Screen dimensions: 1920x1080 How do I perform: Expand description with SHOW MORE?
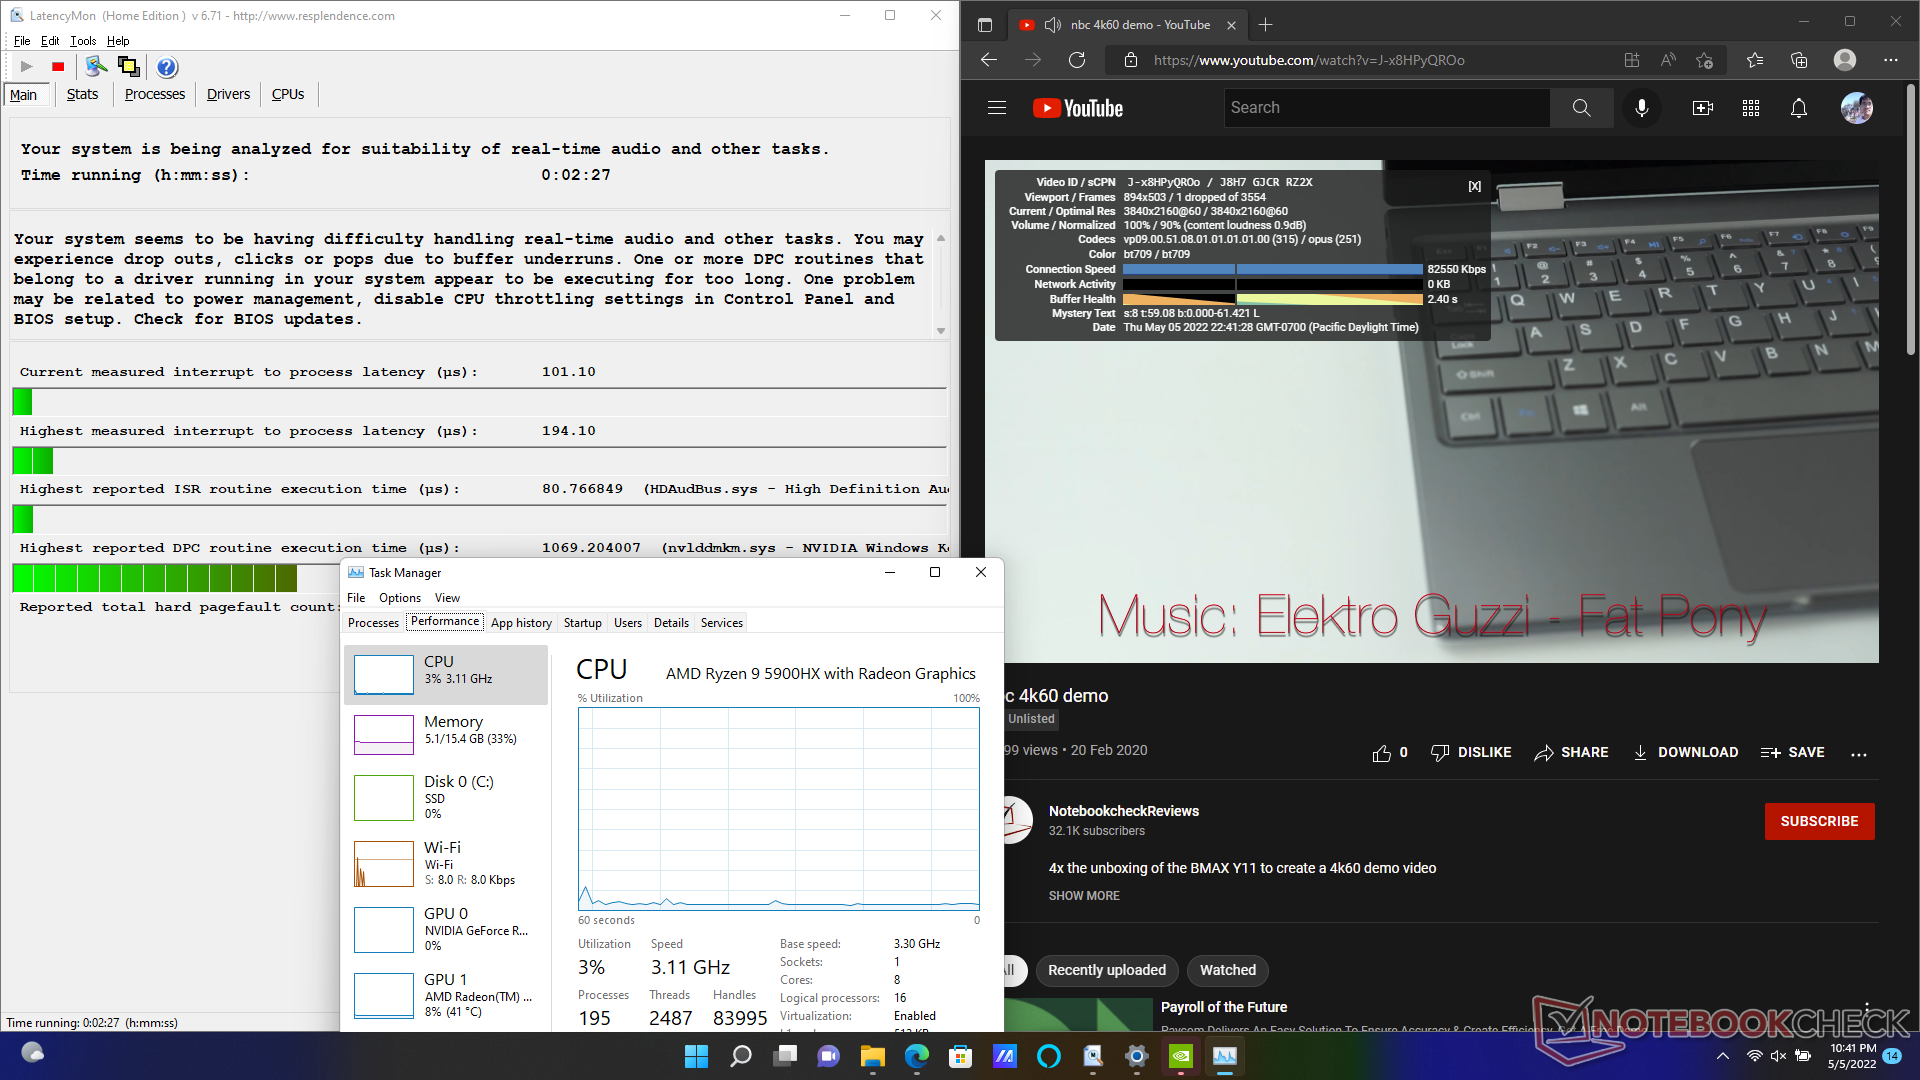(1084, 896)
